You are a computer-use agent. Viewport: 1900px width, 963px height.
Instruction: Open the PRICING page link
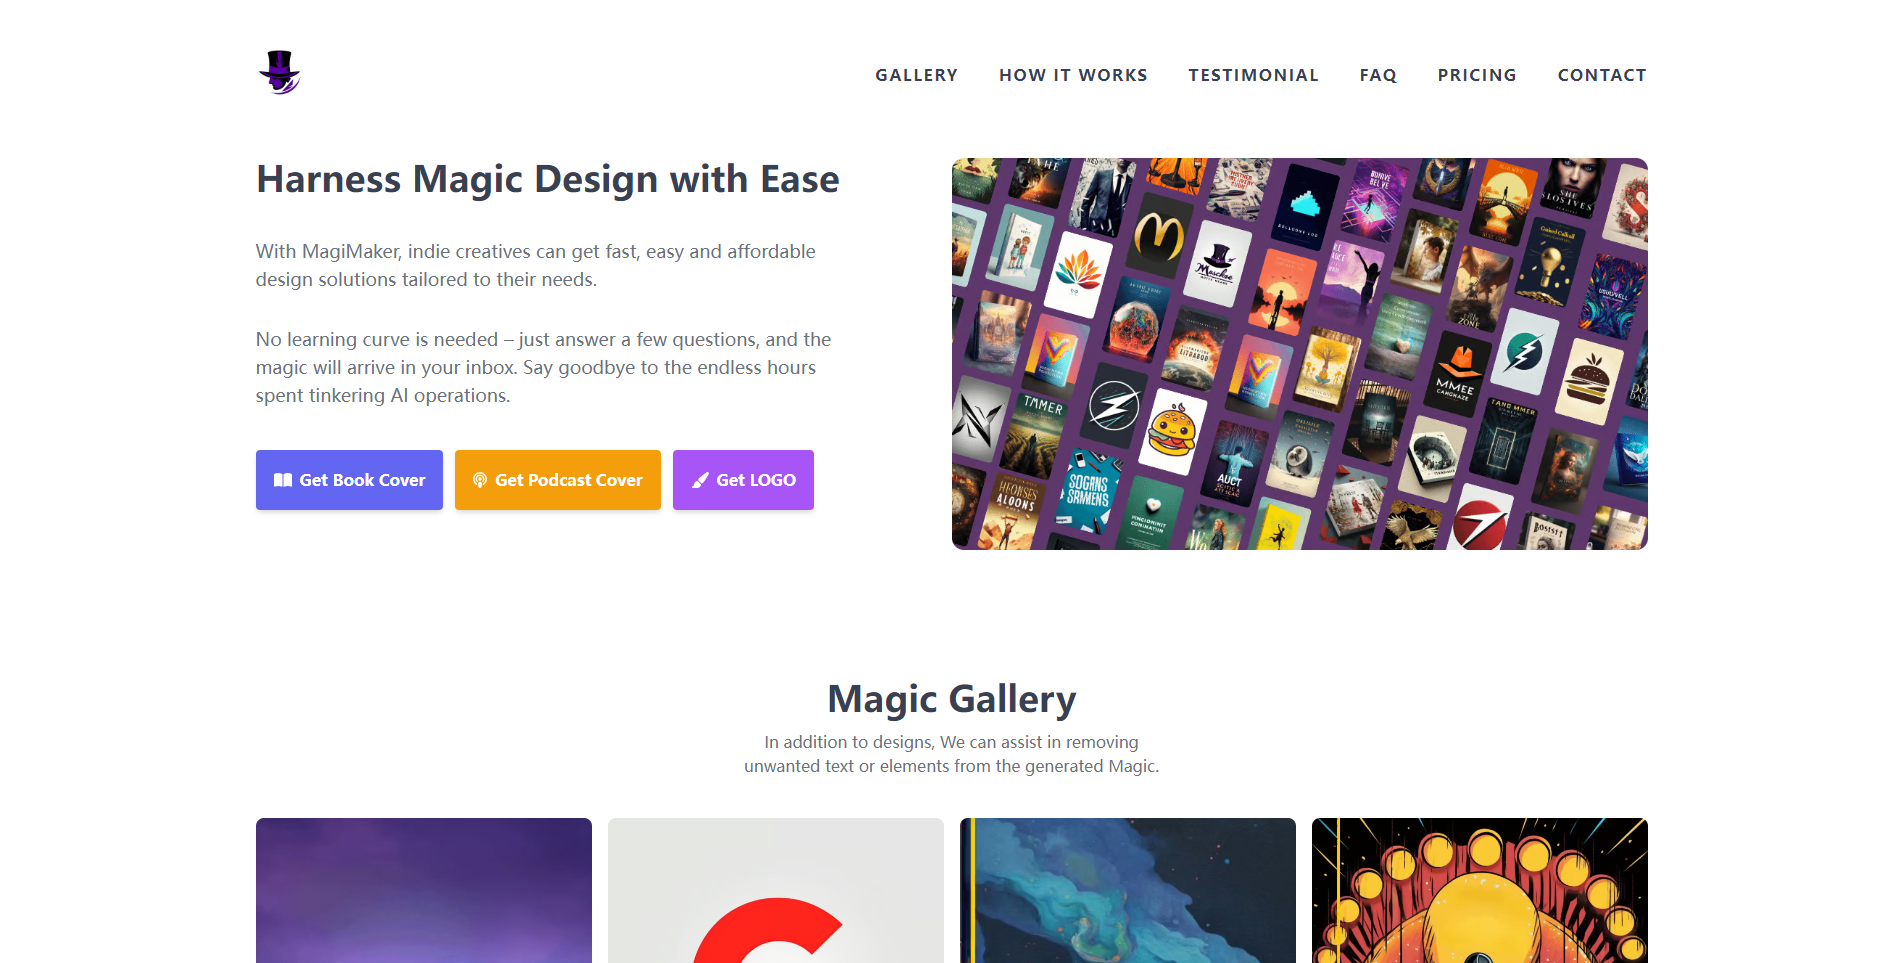tap(1477, 75)
